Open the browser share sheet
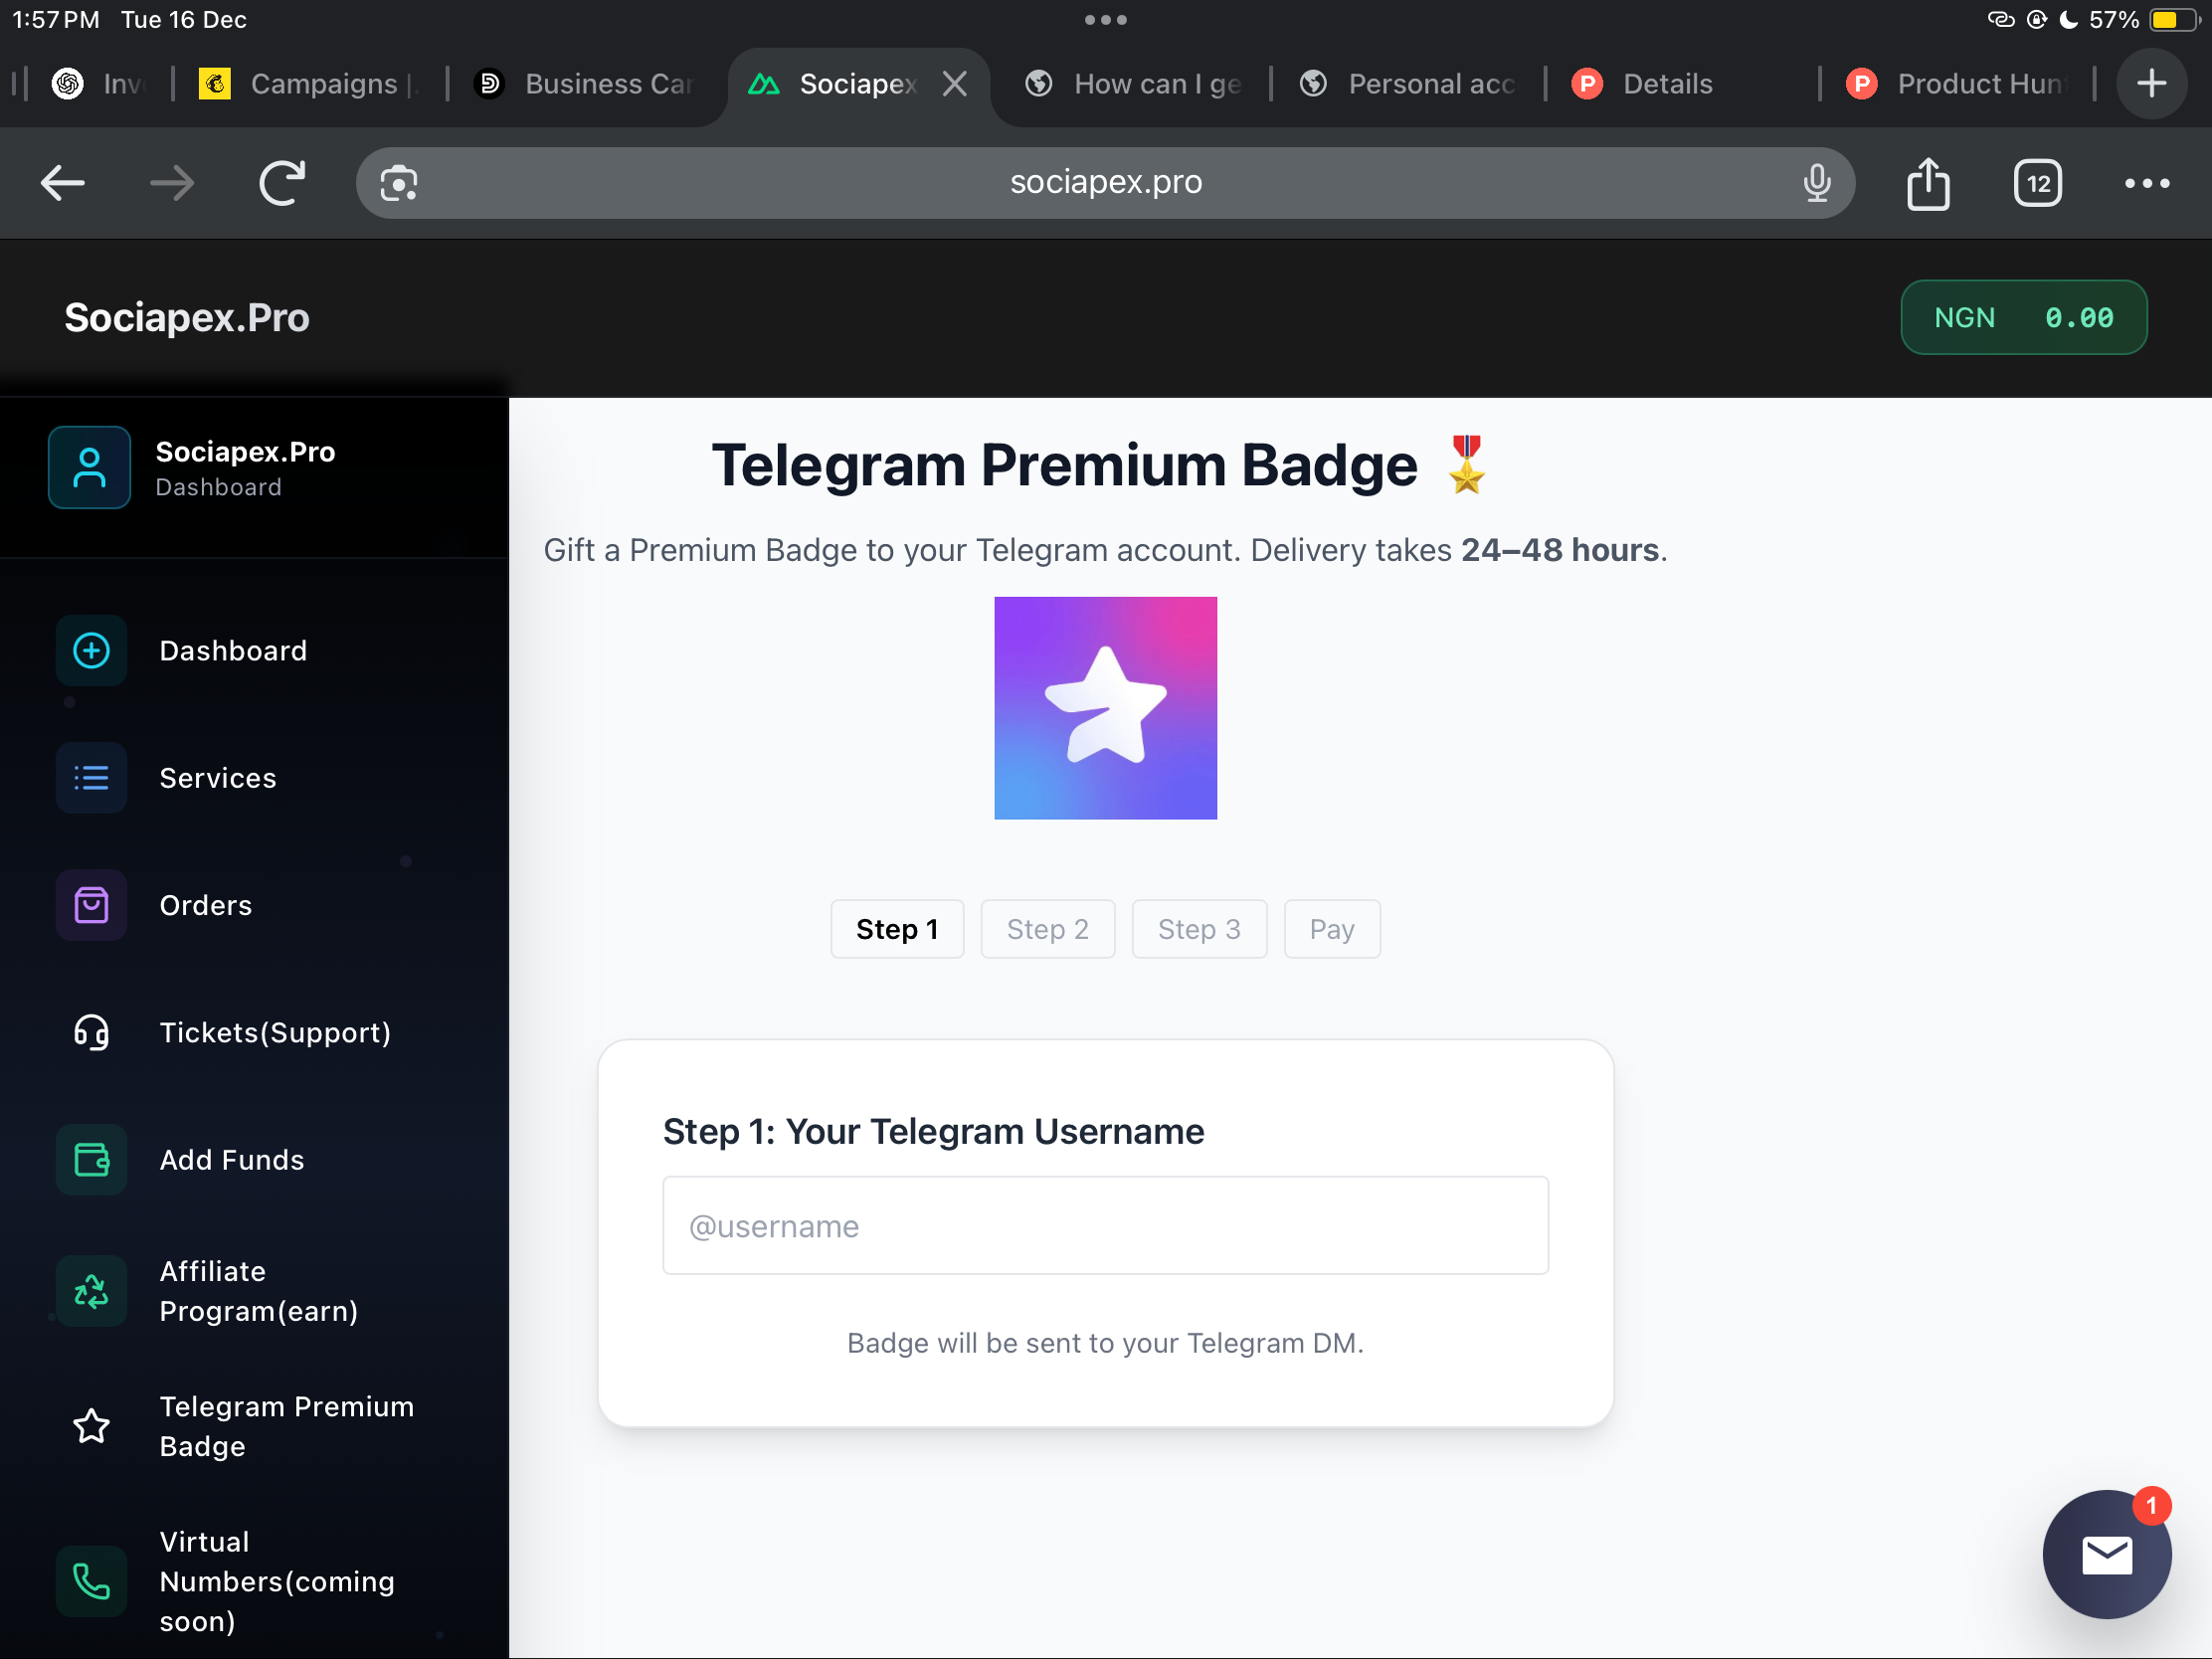The width and height of the screenshot is (2212, 1659). (1928, 182)
